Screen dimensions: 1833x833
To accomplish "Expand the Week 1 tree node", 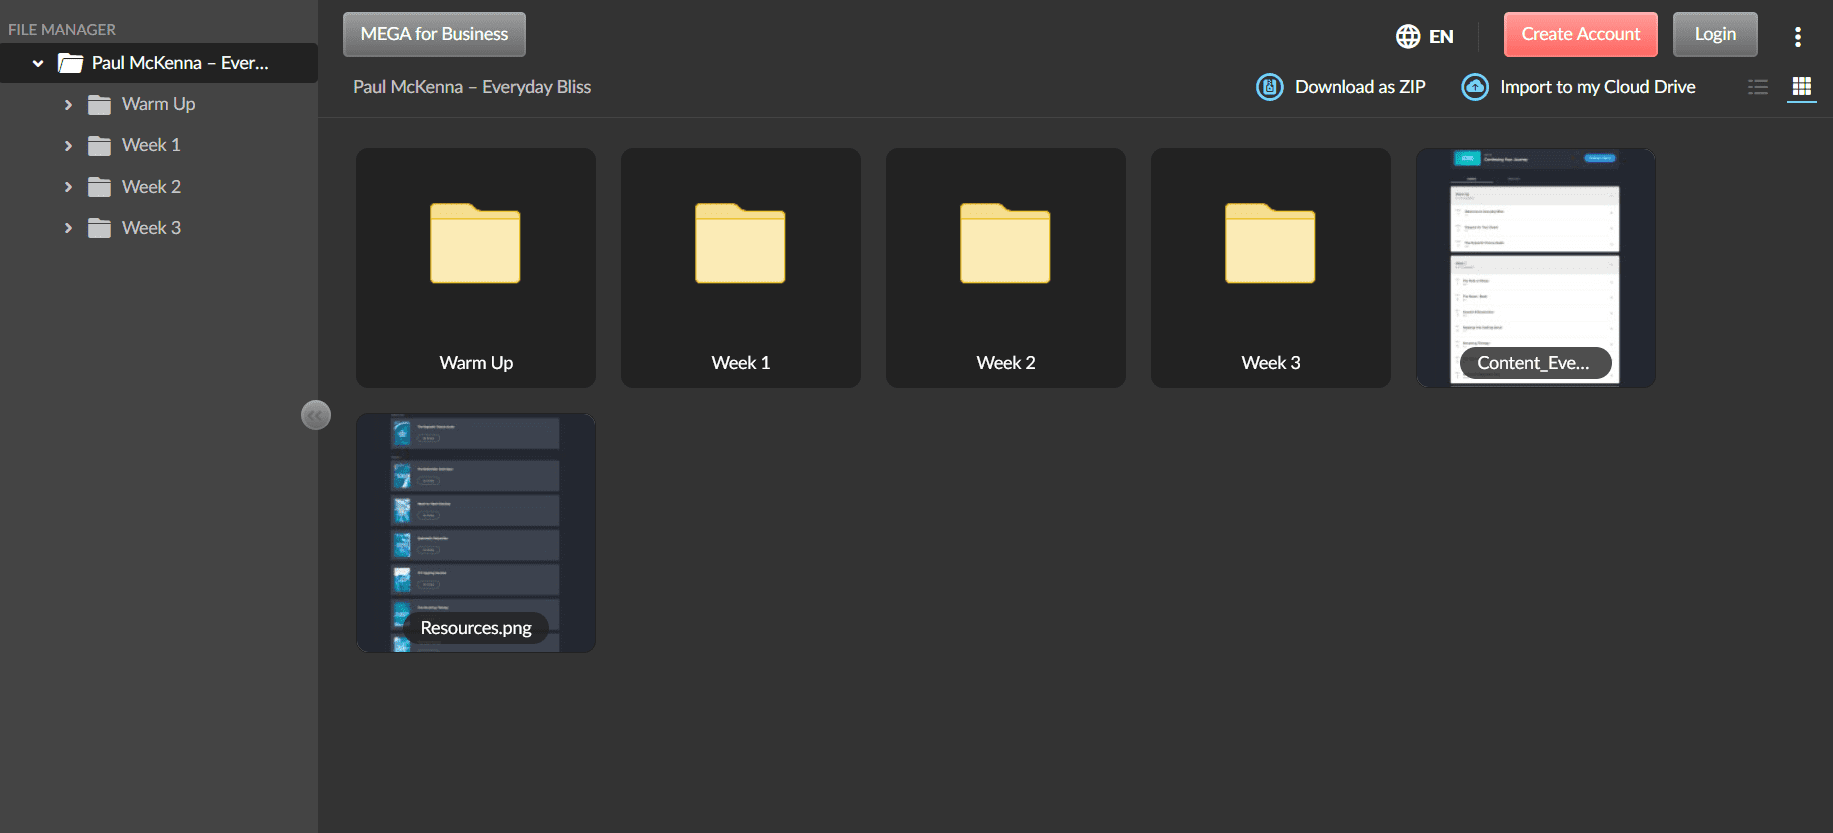I will pyautogui.click(x=68, y=146).
